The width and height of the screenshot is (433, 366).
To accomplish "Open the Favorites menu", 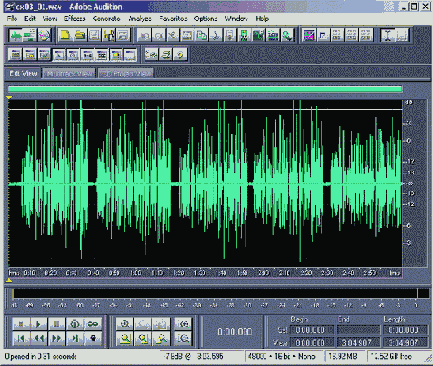I will point(173,19).
